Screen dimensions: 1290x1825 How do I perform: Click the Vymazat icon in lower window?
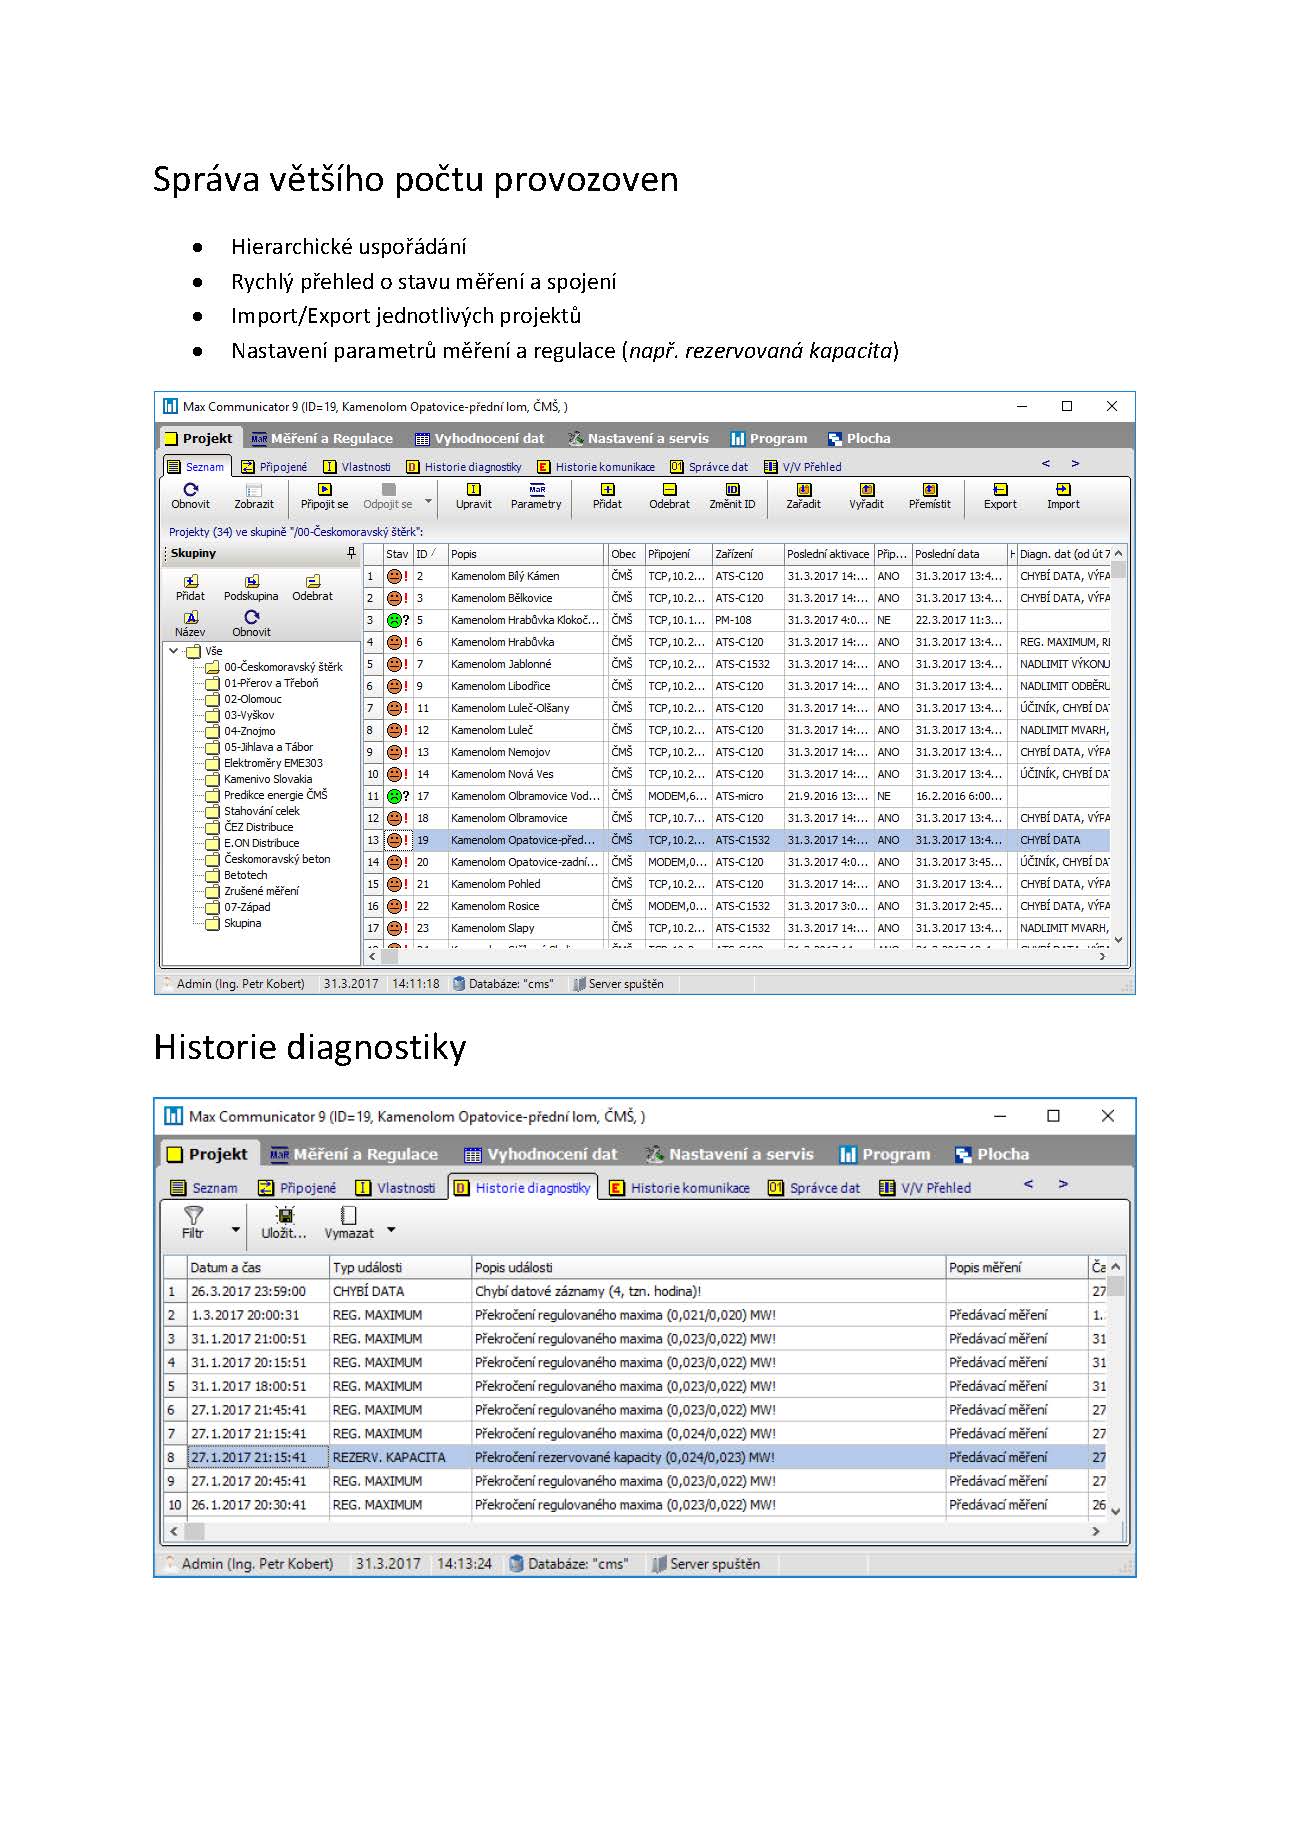[x=348, y=1215]
